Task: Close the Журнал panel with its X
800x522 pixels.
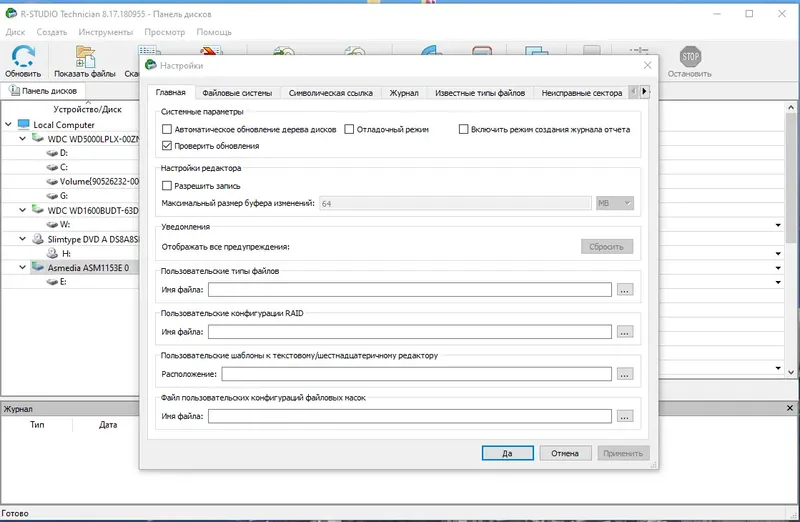Action: click(790, 408)
